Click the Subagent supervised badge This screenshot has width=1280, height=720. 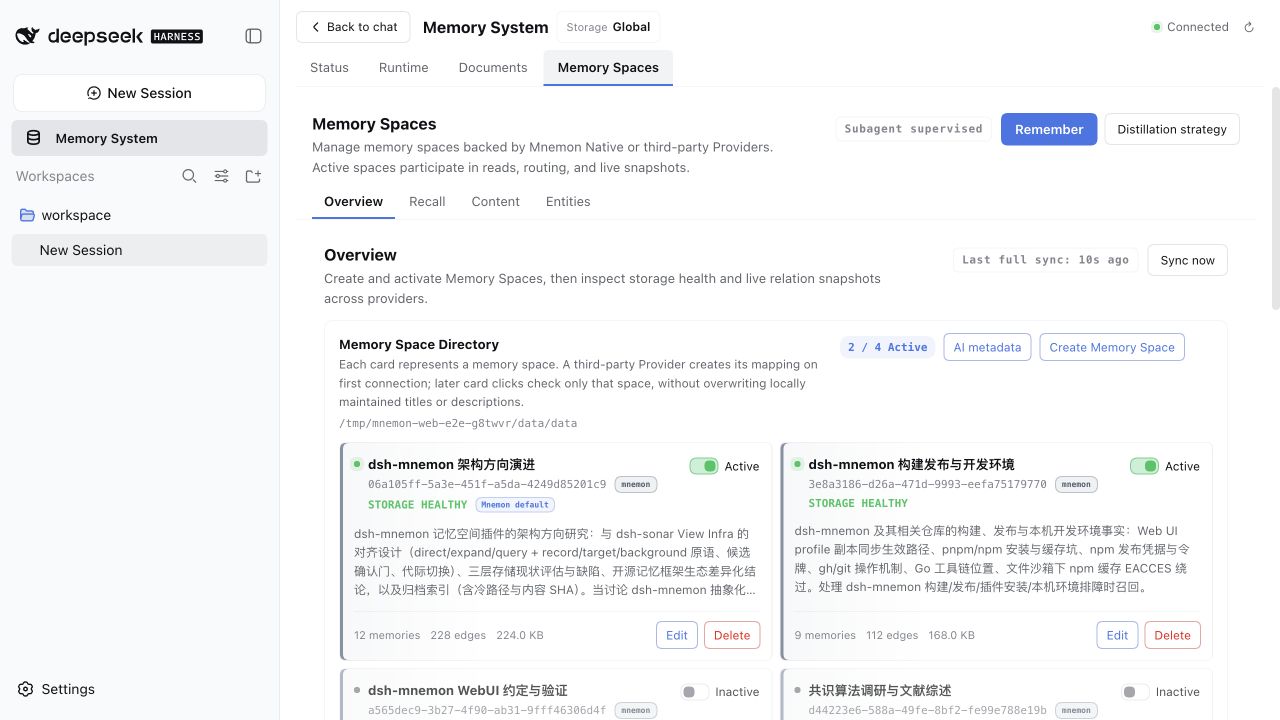pos(913,129)
